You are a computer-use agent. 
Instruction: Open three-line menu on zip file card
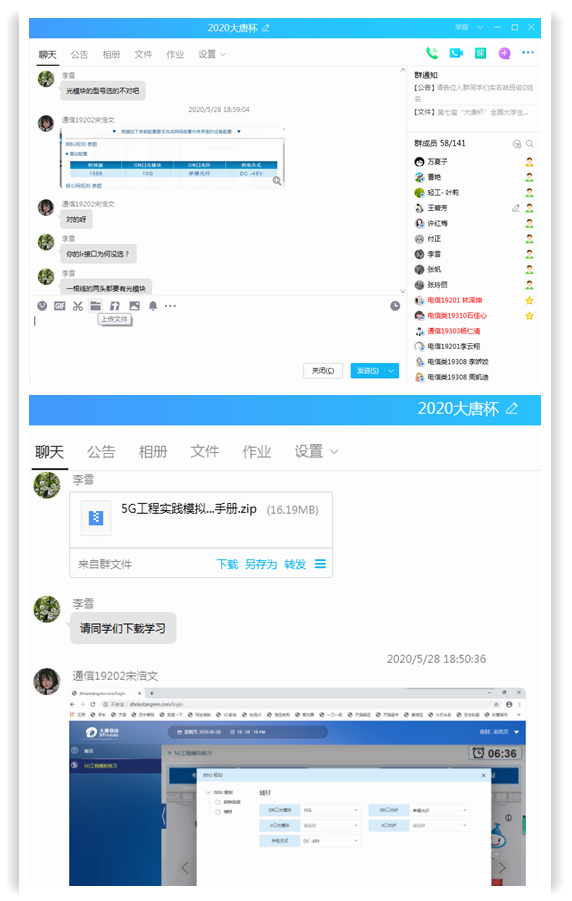pyautogui.click(x=320, y=564)
